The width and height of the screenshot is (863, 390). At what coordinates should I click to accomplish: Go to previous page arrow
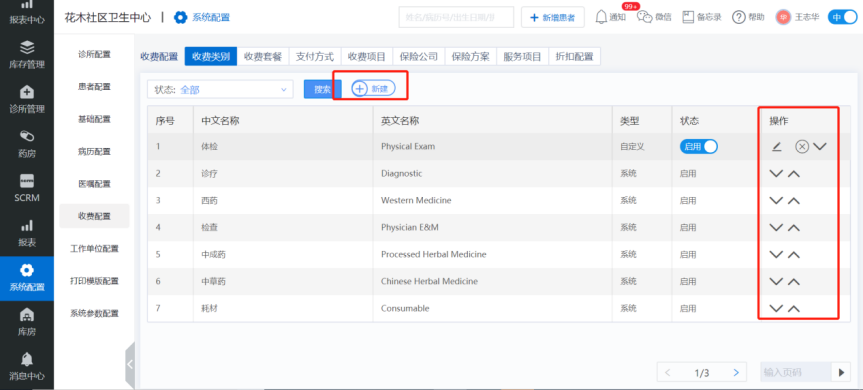668,372
